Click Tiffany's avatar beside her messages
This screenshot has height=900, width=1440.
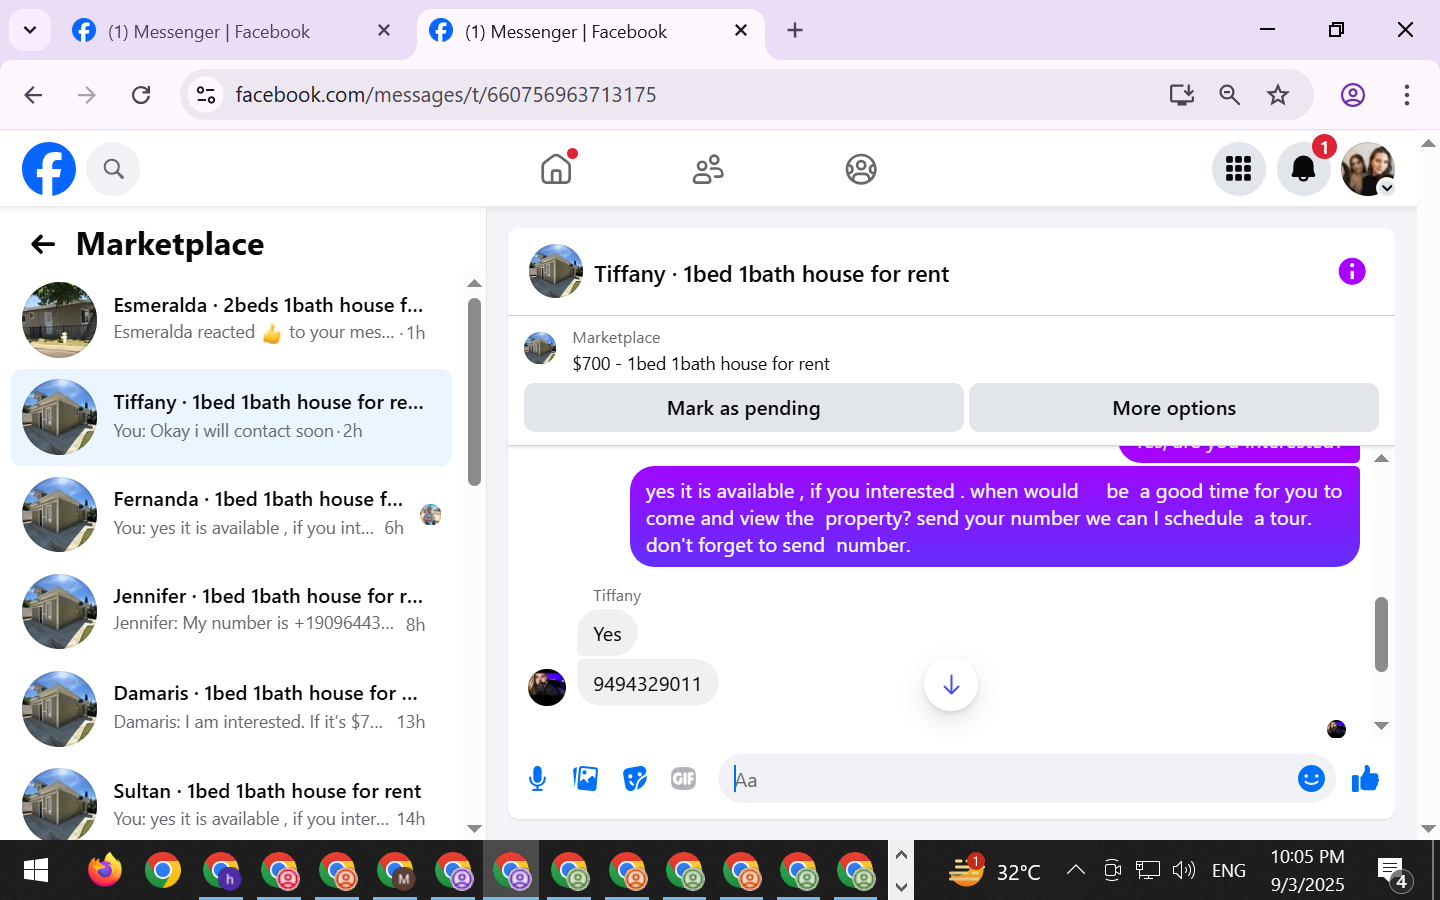[547, 687]
